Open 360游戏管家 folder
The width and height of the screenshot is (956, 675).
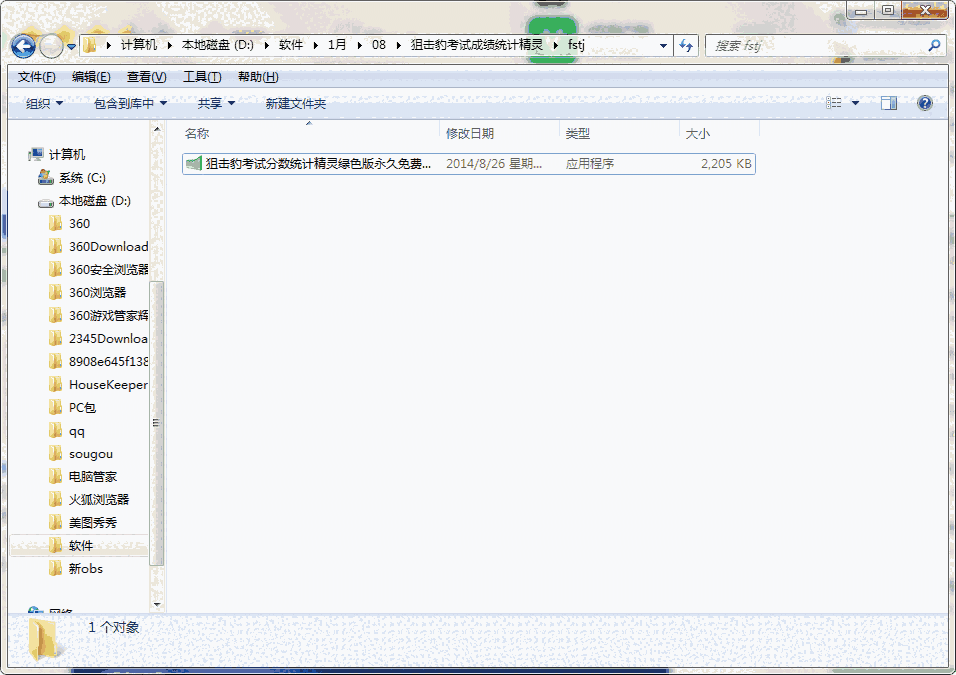pyautogui.click(x=109, y=316)
